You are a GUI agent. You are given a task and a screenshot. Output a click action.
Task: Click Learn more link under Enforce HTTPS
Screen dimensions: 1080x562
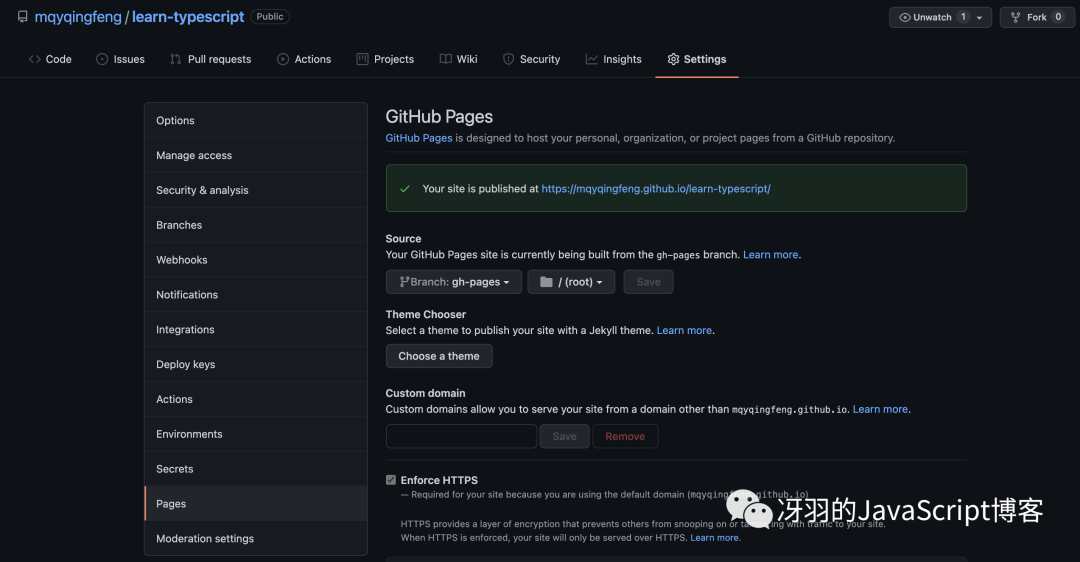coord(714,538)
